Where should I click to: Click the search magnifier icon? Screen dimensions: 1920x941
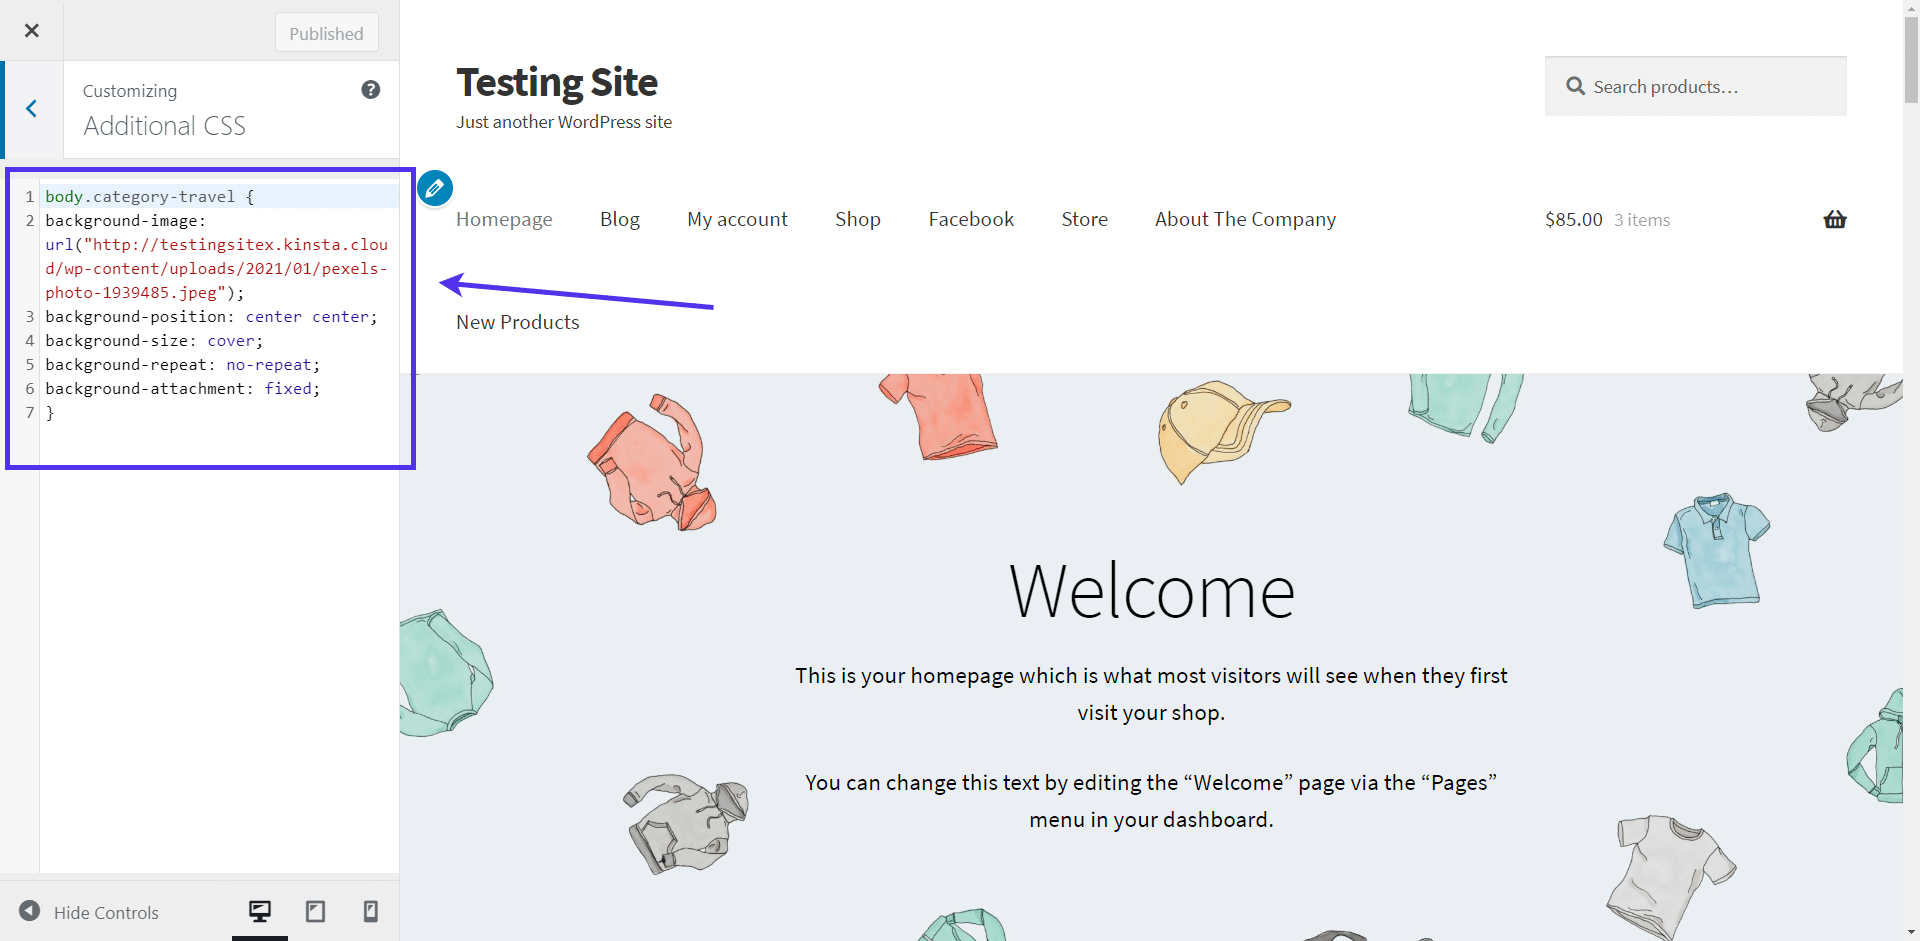[x=1575, y=86]
